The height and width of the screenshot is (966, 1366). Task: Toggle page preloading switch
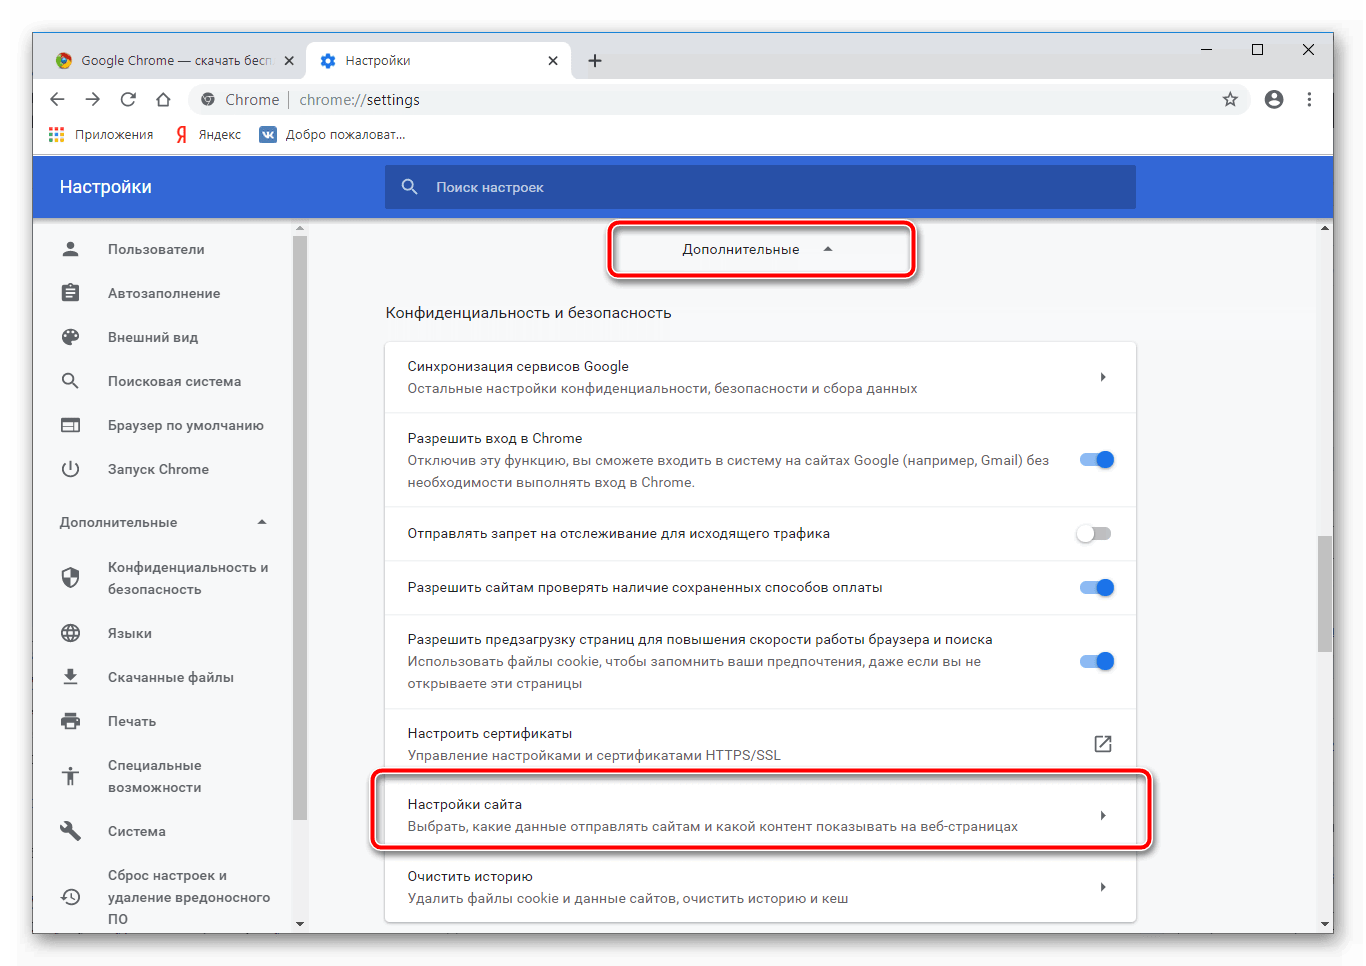pos(1097,661)
